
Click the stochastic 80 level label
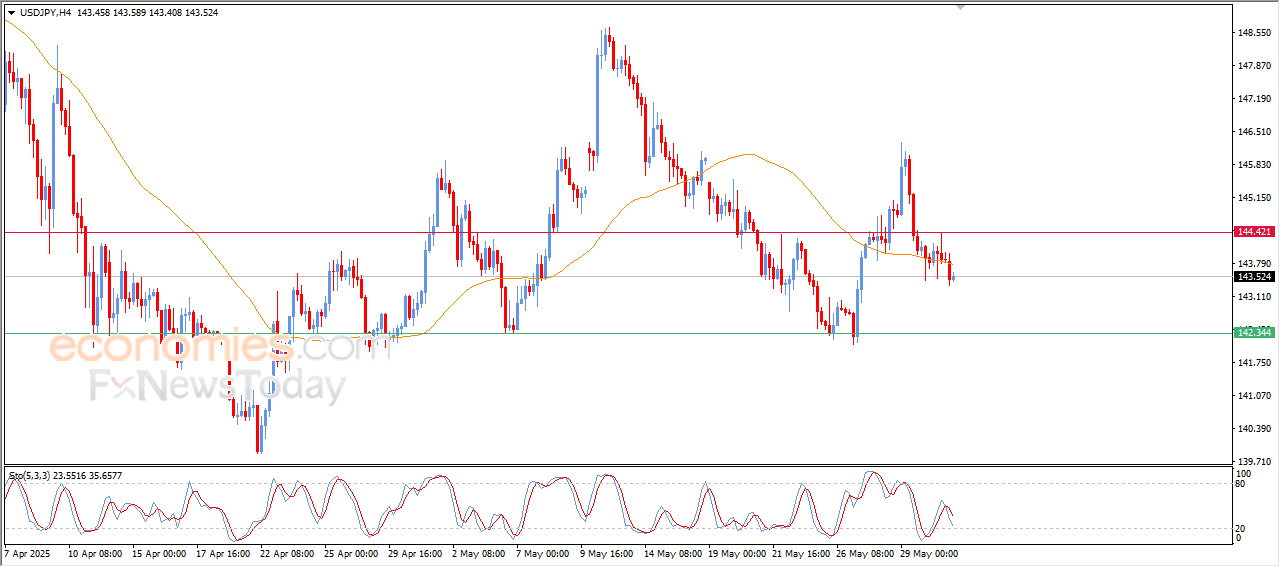point(1243,484)
